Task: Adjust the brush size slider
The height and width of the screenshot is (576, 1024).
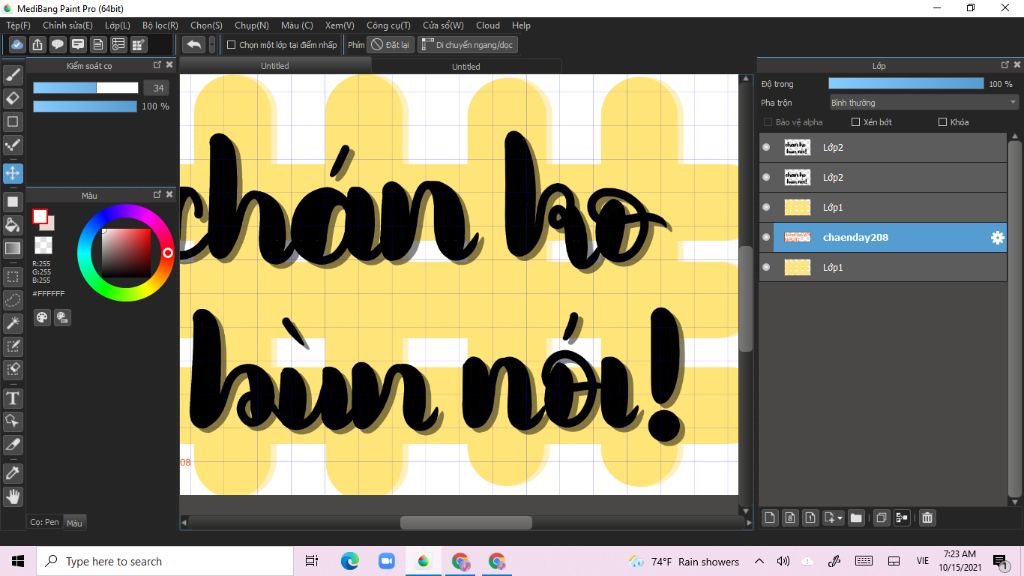Action: [86, 88]
